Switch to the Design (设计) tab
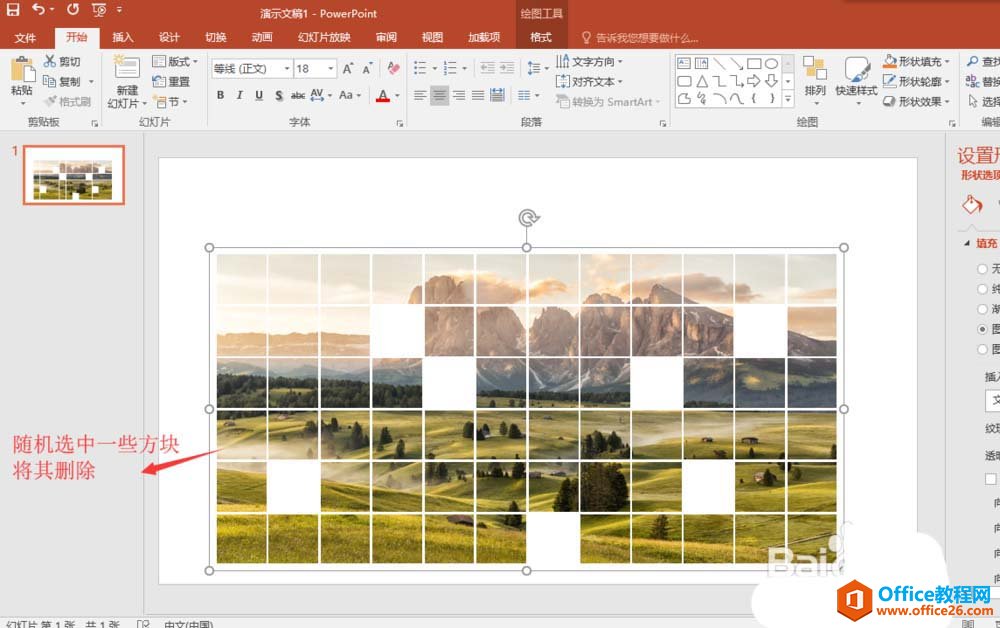The height and width of the screenshot is (628, 1000). [169, 37]
